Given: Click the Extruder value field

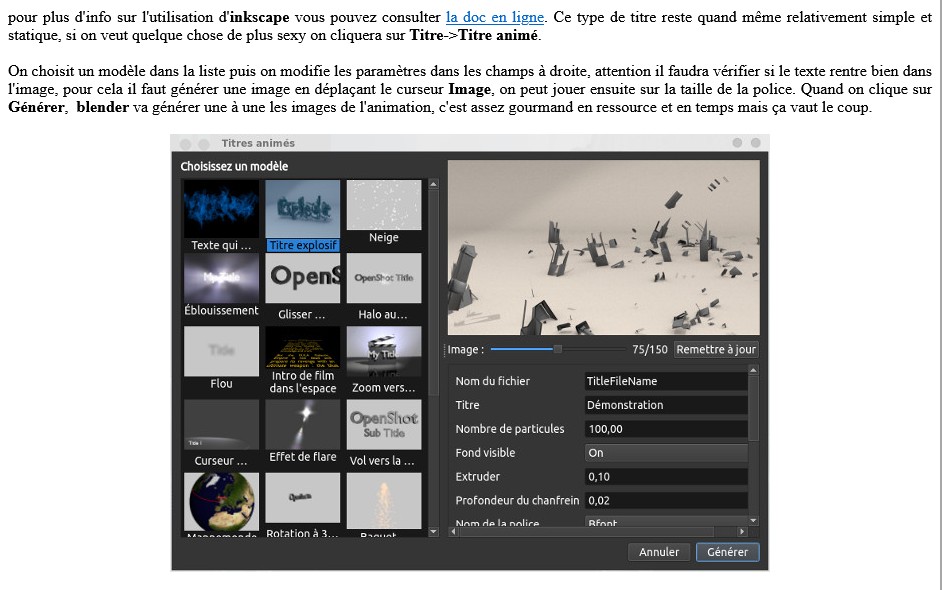Looking at the screenshot, I should [666, 476].
